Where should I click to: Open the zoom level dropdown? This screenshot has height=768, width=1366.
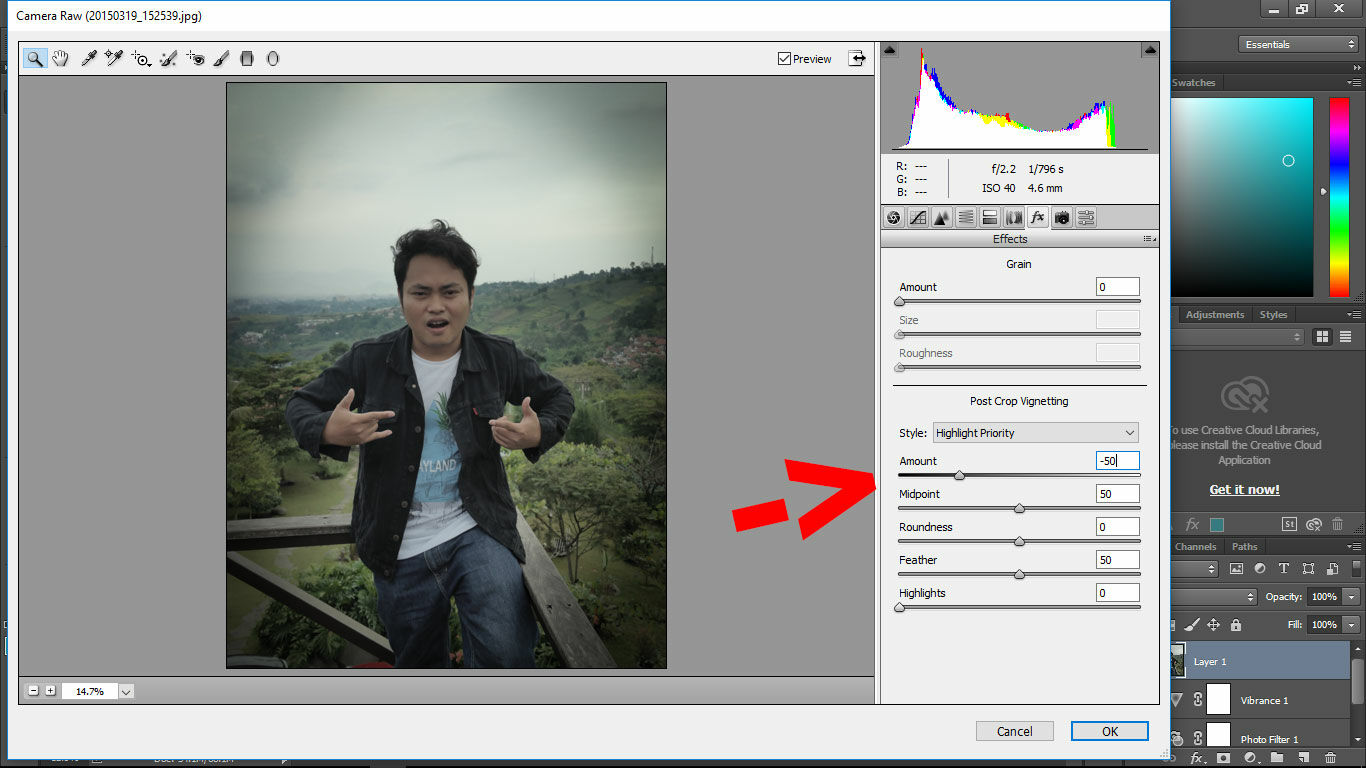(x=125, y=690)
